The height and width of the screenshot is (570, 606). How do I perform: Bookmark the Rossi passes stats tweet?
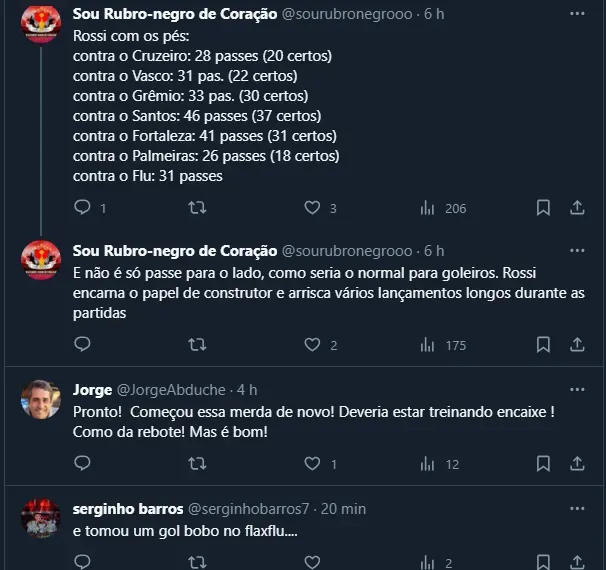click(543, 208)
